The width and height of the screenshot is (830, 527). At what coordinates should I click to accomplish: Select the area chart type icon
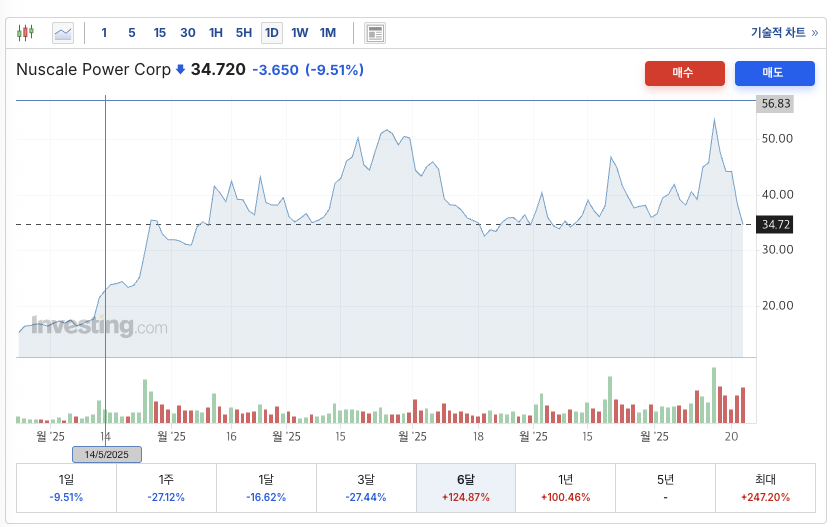pyautogui.click(x=63, y=33)
